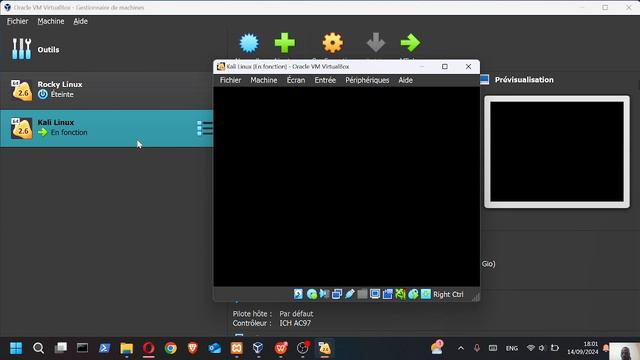Click the Nouvelle blue starburst toolbar icon
This screenshot has width=640, height=360.
click(249, 43)
